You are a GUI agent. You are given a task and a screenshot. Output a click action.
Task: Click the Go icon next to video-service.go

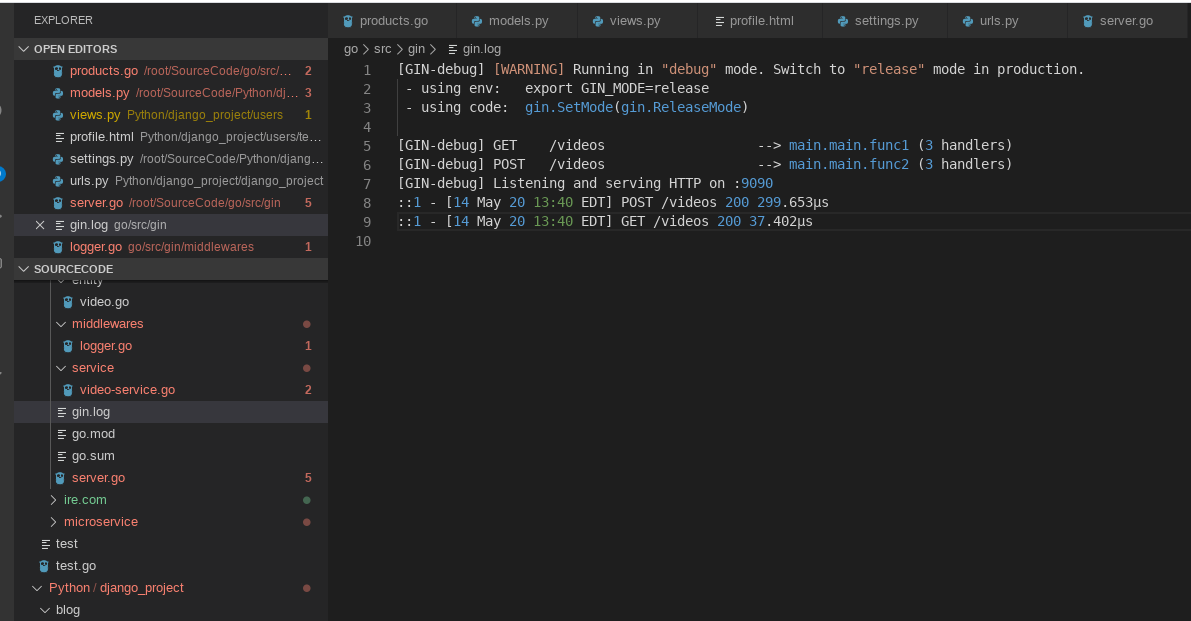click(x=68, y=390)
